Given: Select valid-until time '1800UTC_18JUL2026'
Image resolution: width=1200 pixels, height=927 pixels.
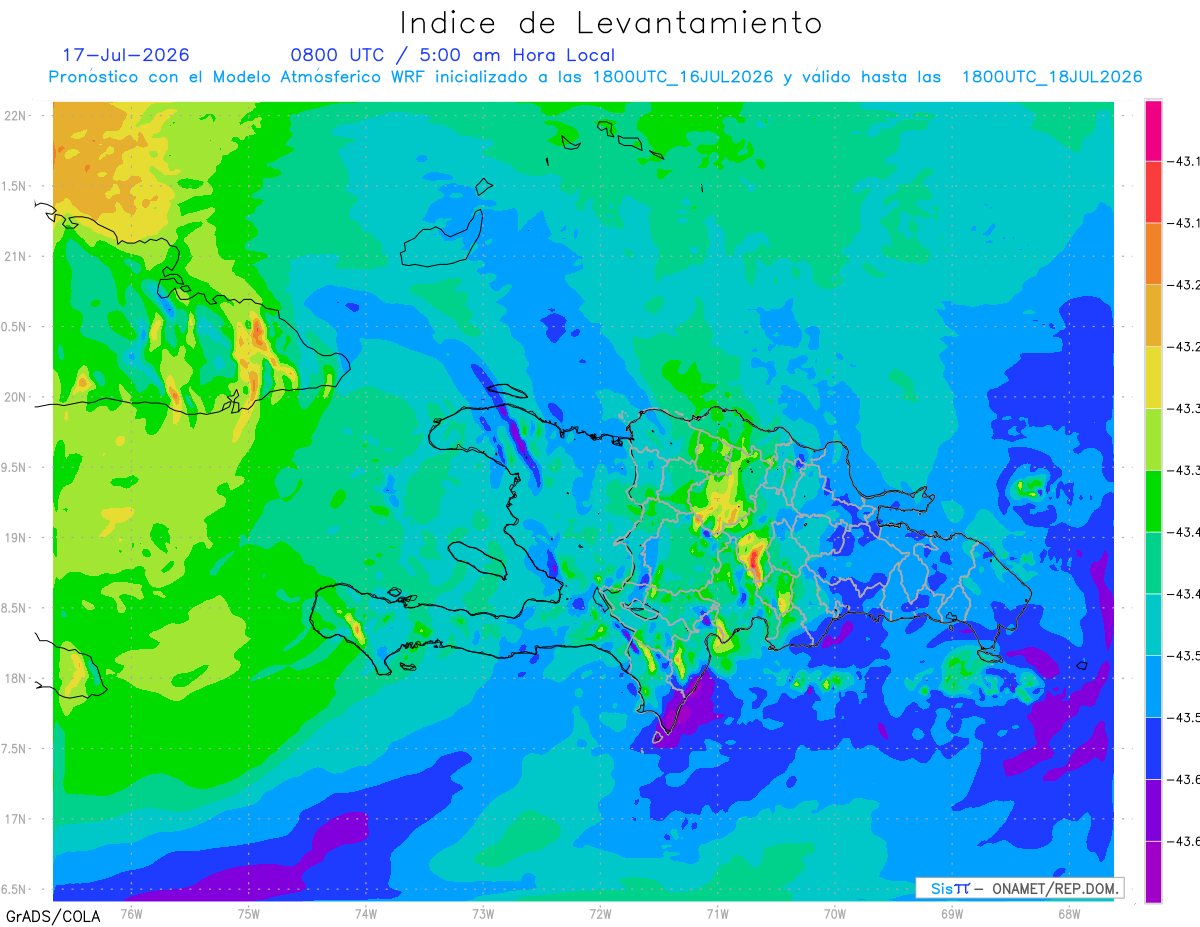Looking at the screenshot, I should click(1052, 77).
